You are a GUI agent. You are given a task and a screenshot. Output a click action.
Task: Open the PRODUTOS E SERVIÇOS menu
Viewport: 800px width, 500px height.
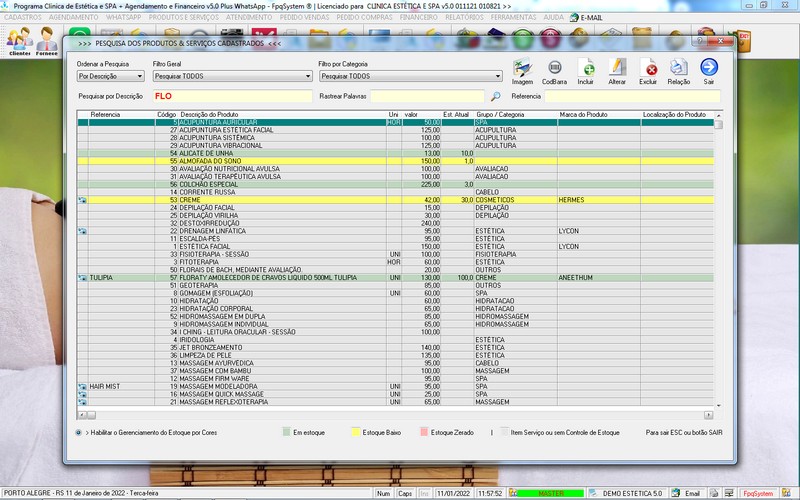tap(184, 17)
